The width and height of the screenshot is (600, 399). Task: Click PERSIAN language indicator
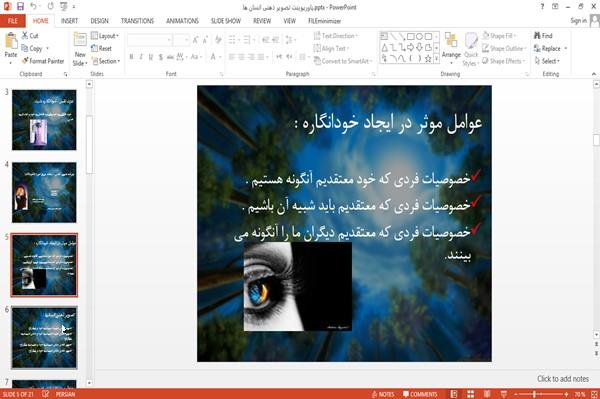[65, 394]
